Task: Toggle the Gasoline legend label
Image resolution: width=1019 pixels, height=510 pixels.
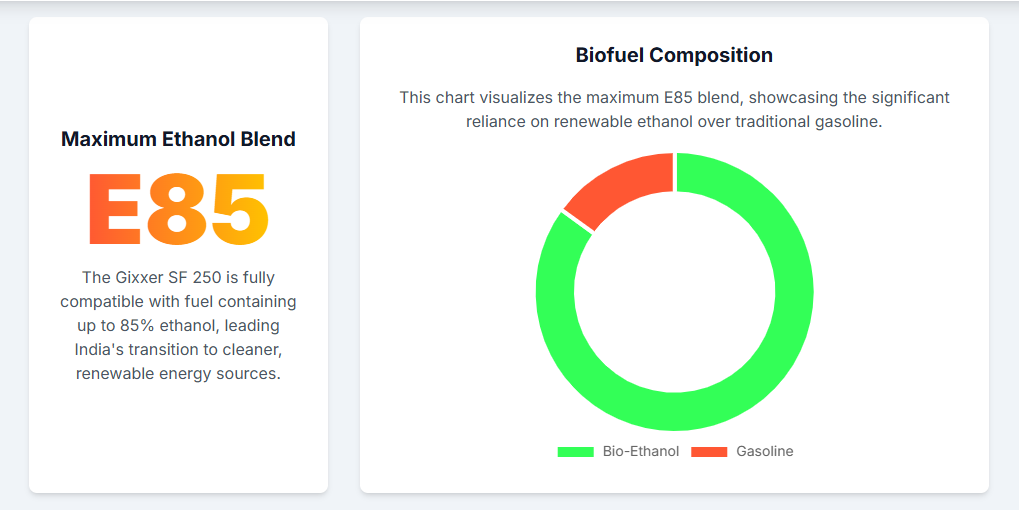Action: (x=764, y=452)
